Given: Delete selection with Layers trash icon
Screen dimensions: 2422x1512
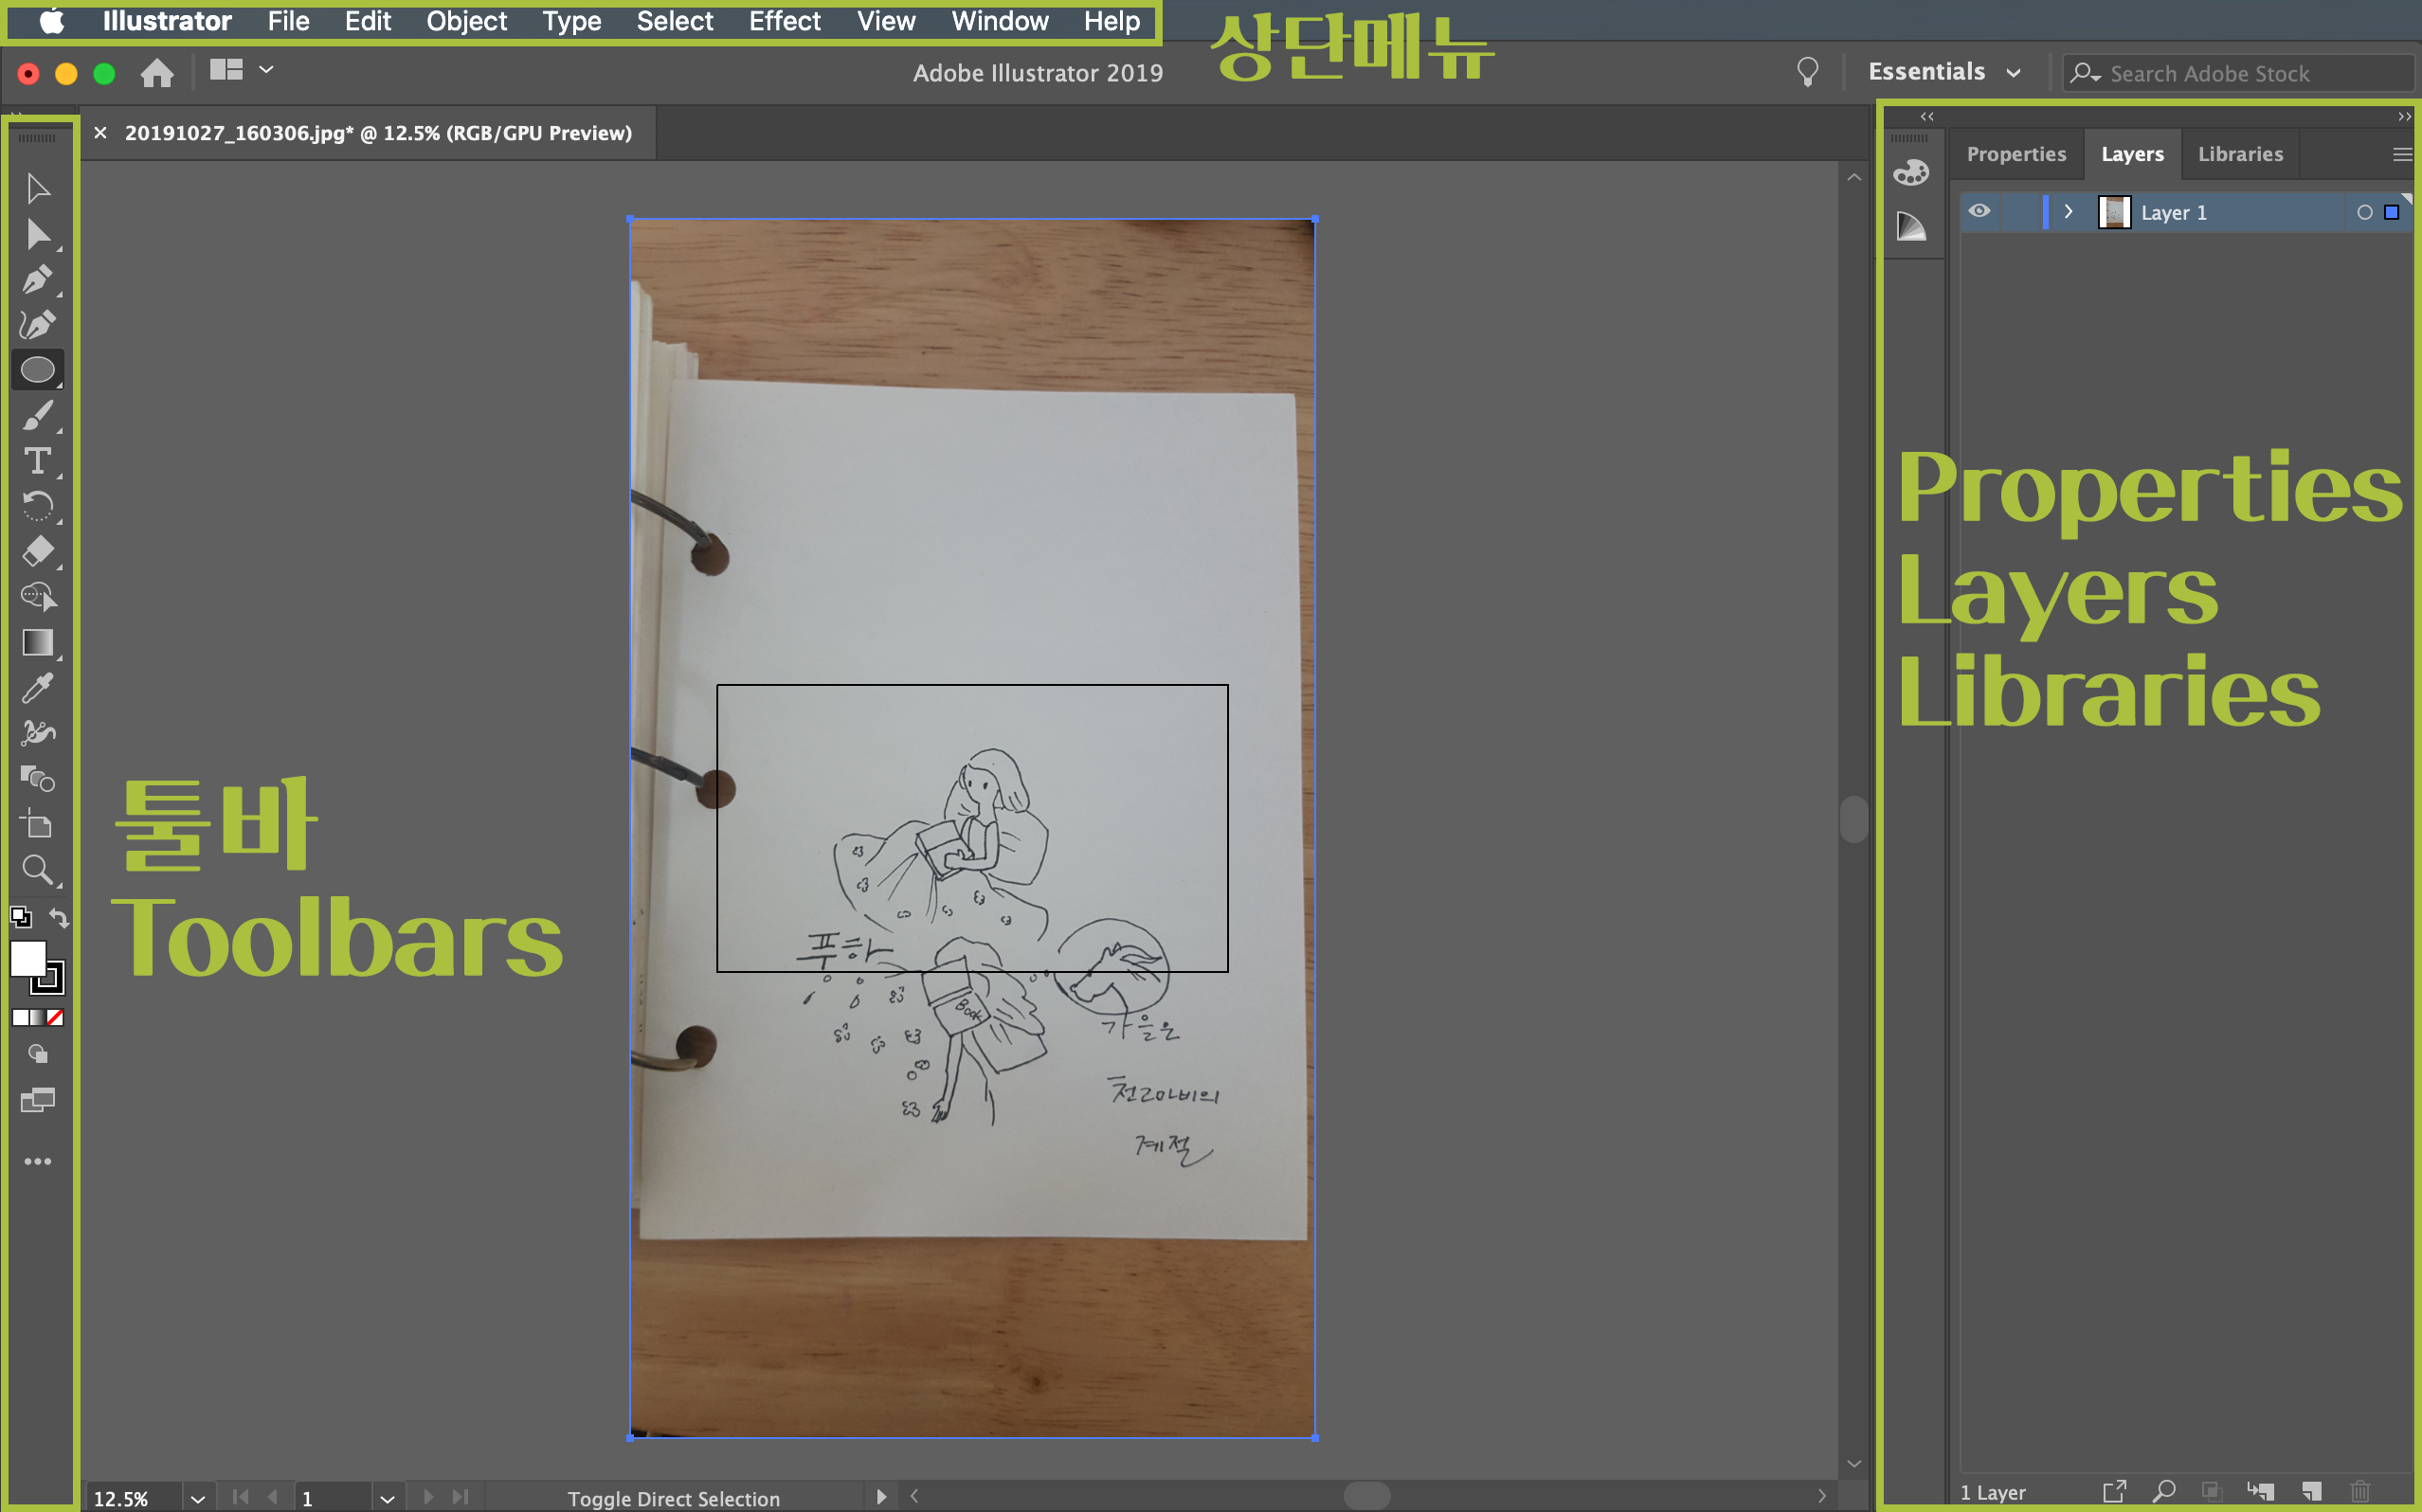Looking at the screenshot, I should (x=2360, y=1491).
